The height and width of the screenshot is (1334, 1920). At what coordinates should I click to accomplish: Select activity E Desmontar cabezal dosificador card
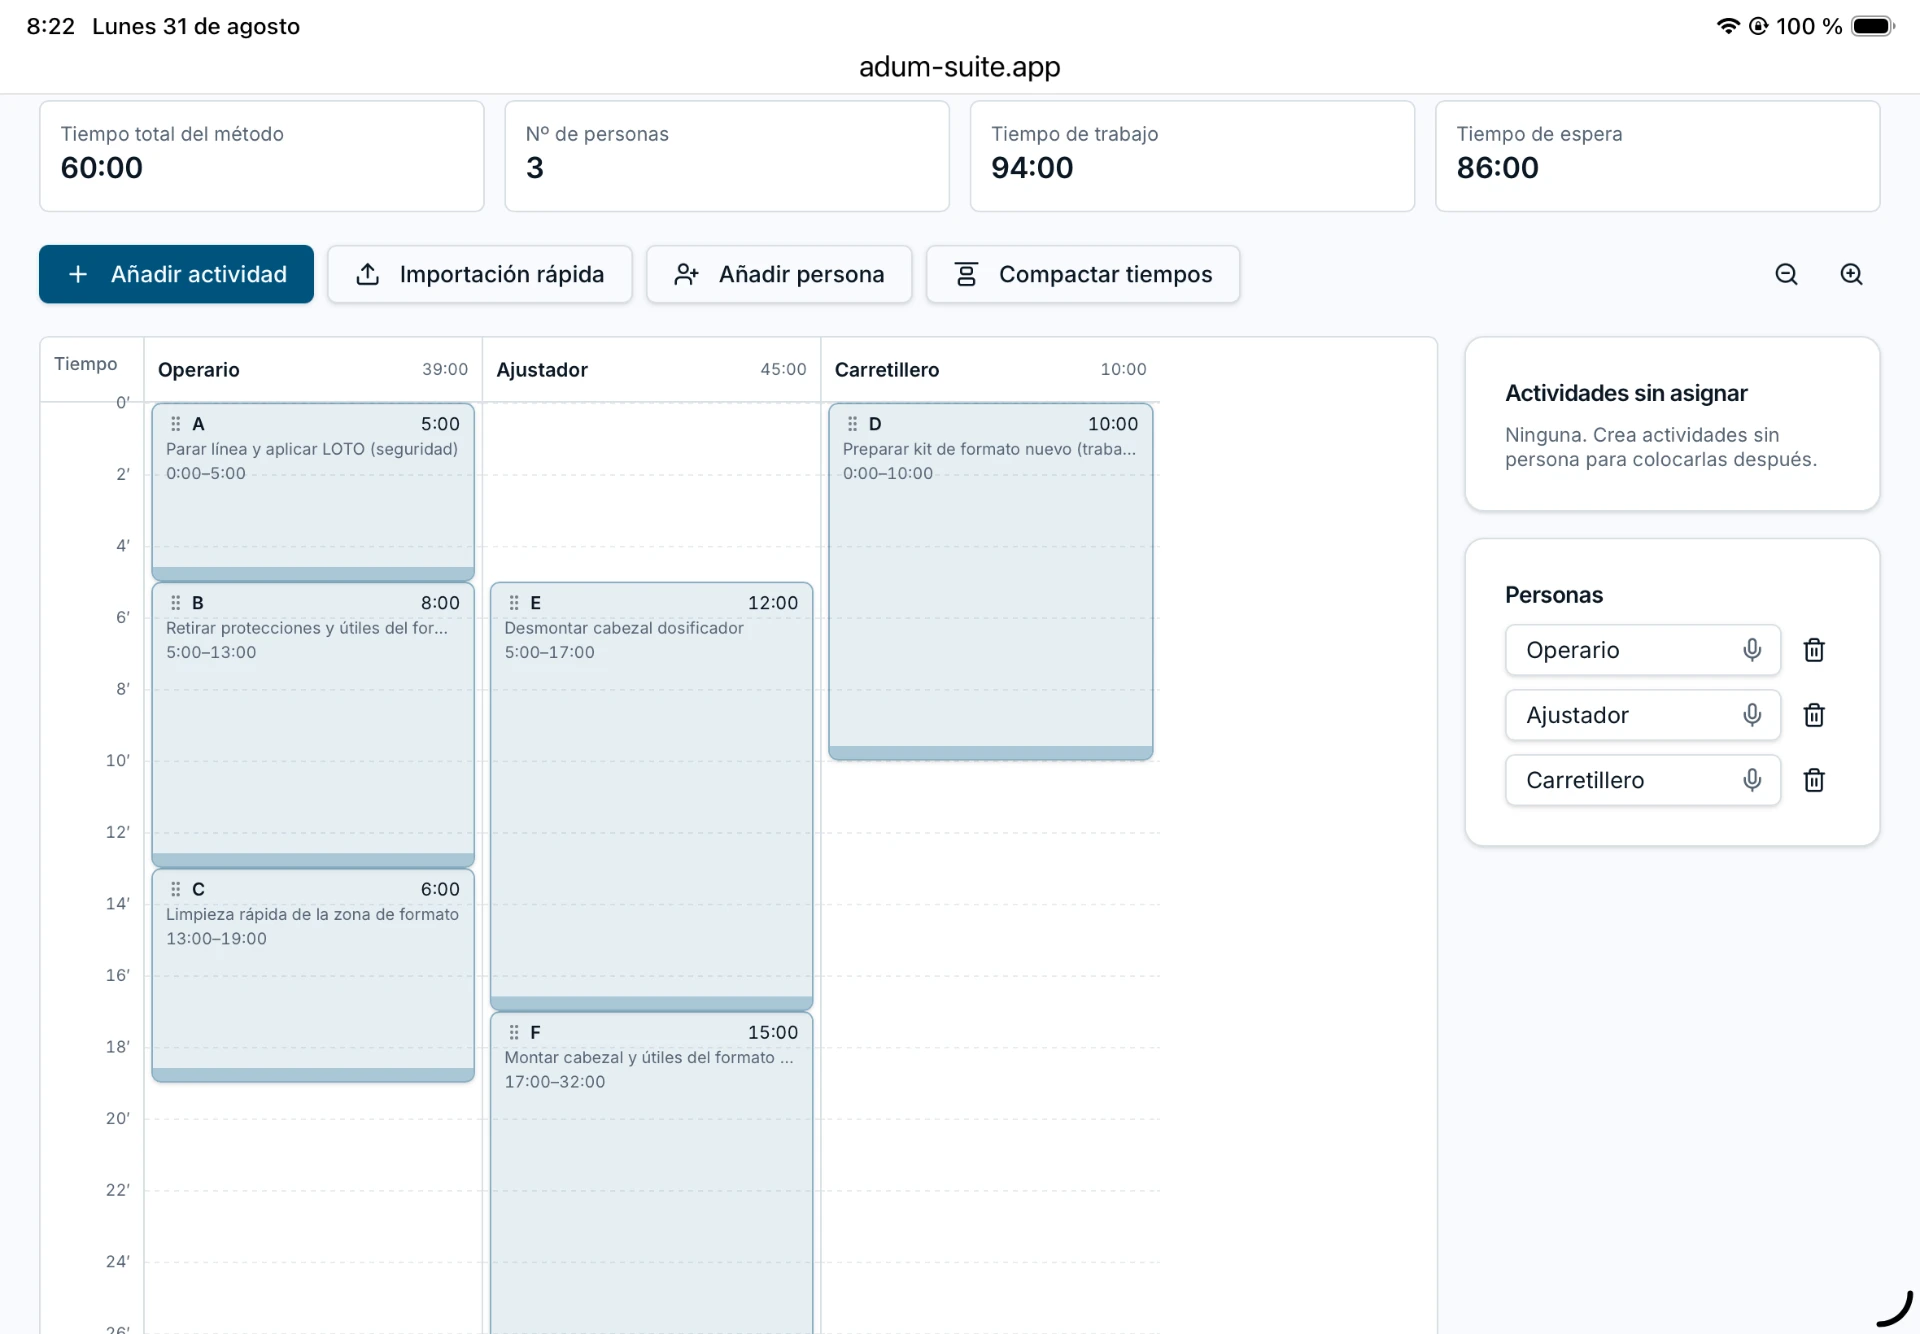(651, 796)
